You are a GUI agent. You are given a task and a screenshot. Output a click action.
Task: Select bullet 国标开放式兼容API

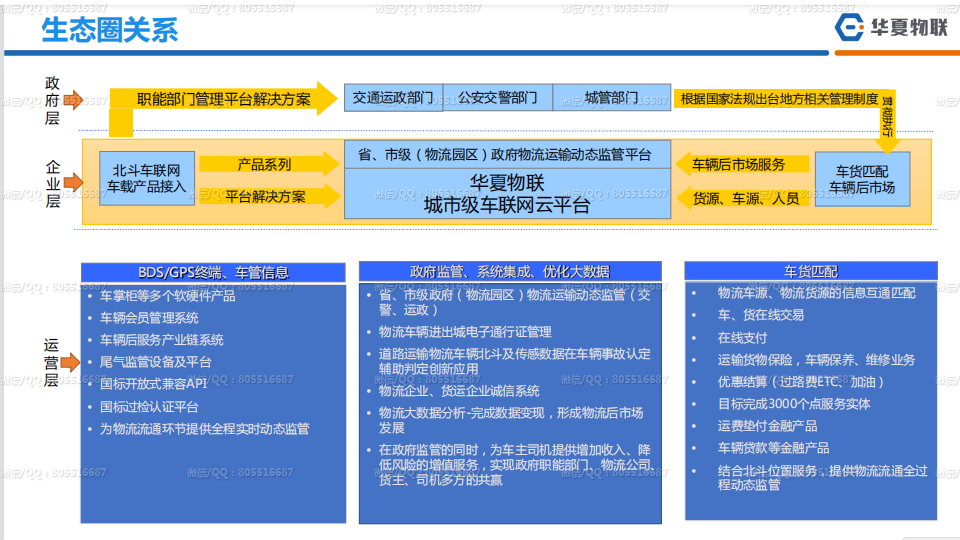[x=153, y=384]
